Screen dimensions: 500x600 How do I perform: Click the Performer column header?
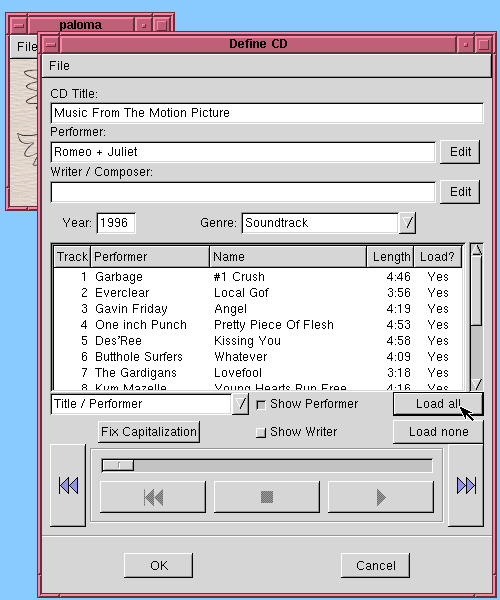150,257
